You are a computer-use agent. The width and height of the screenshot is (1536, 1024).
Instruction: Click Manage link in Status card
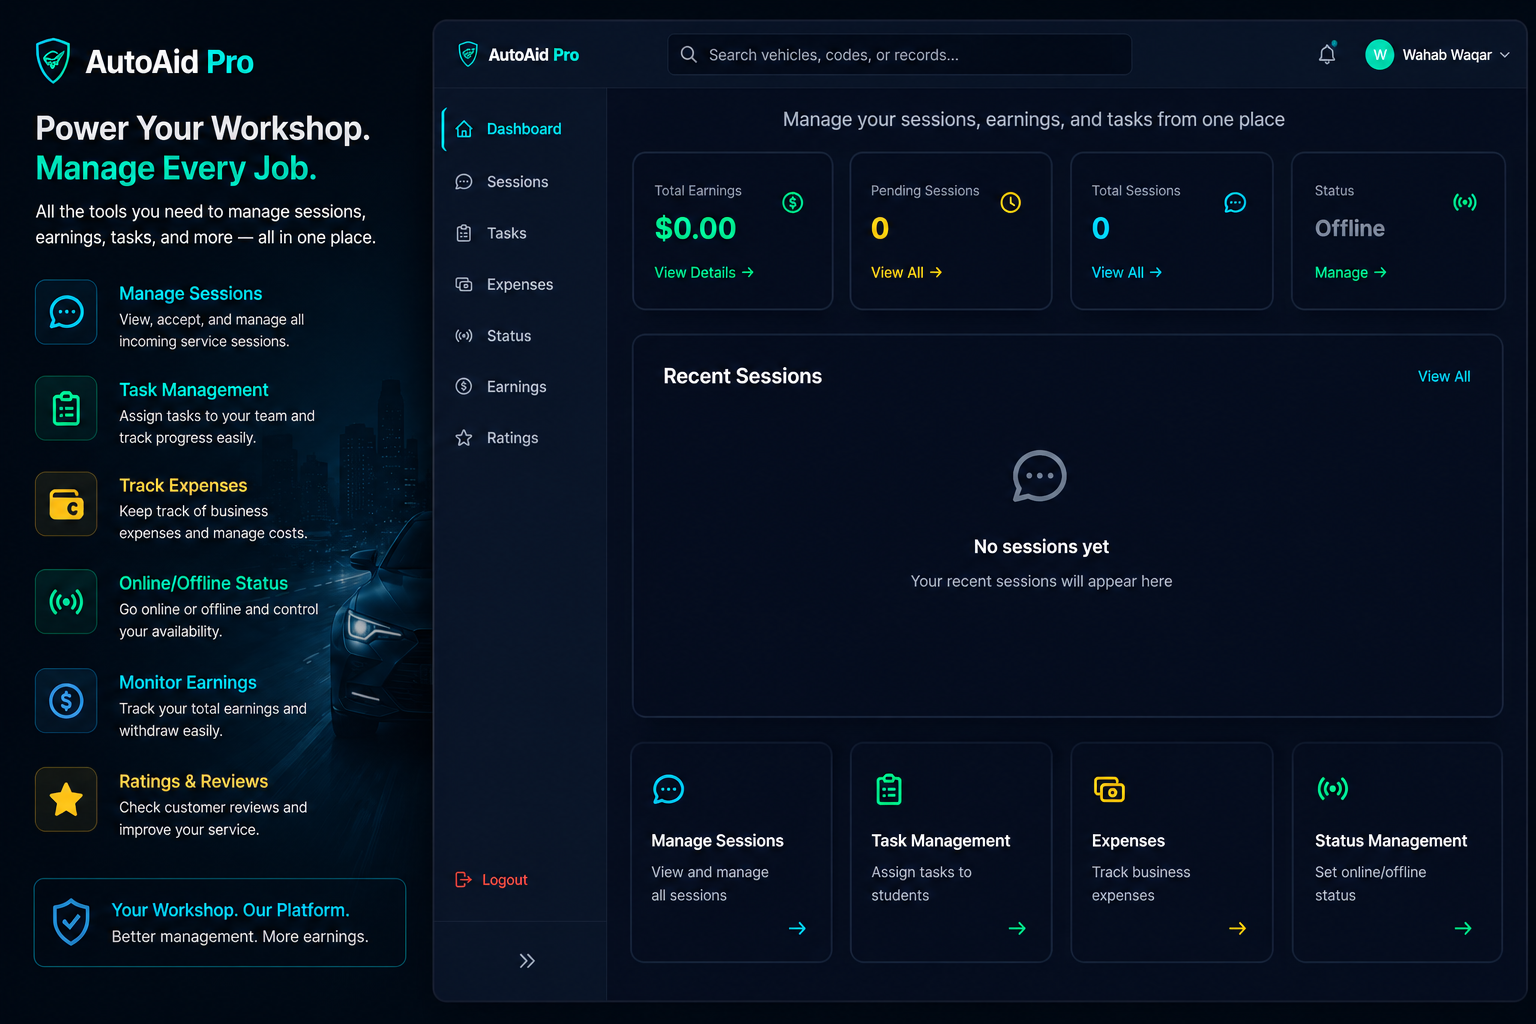(x=1351, y=272)
